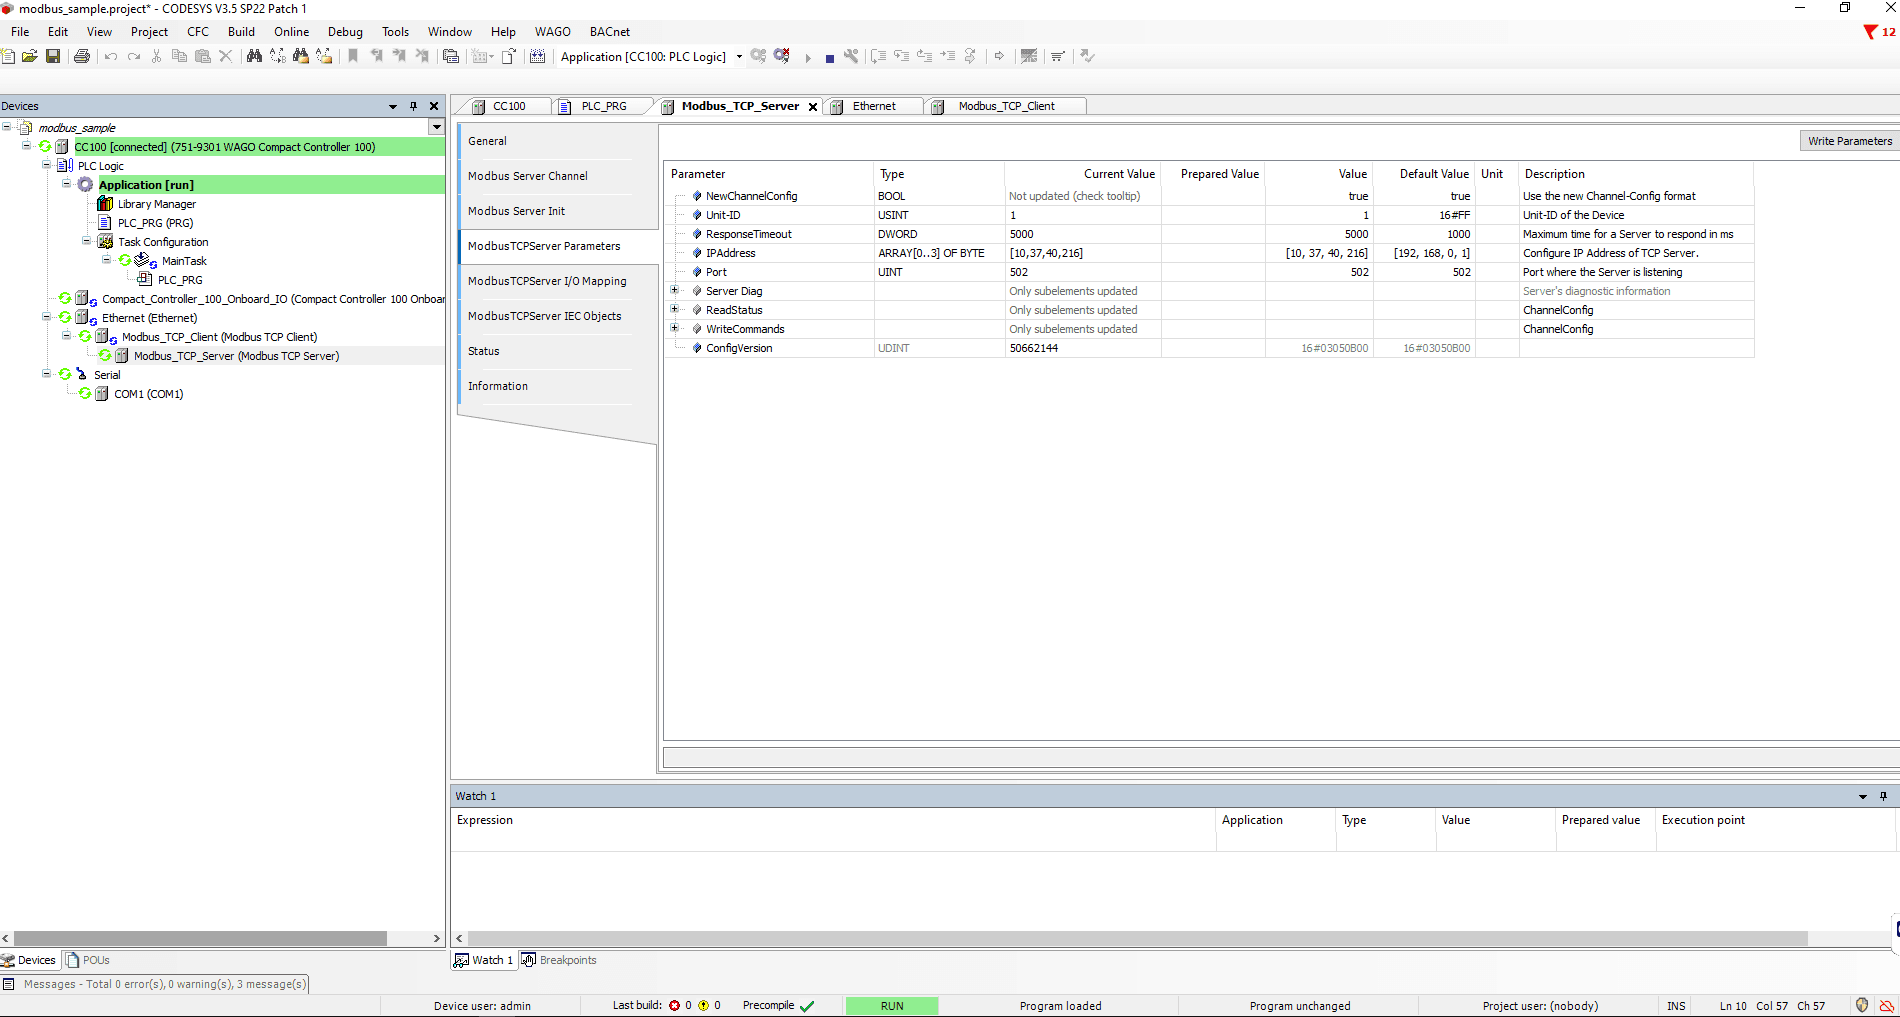Open the Application selector dropdown arrow
This screenshot has width=1900, height=1017.
click(739, 56)
